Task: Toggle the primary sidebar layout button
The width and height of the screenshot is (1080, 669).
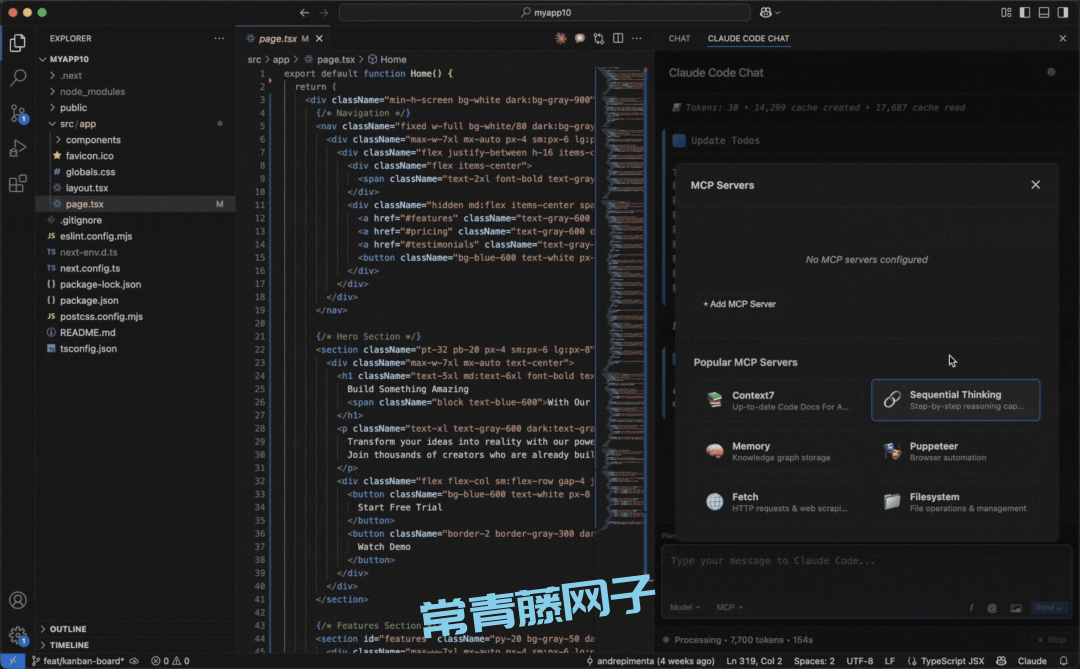Action: click(1025, 12)
